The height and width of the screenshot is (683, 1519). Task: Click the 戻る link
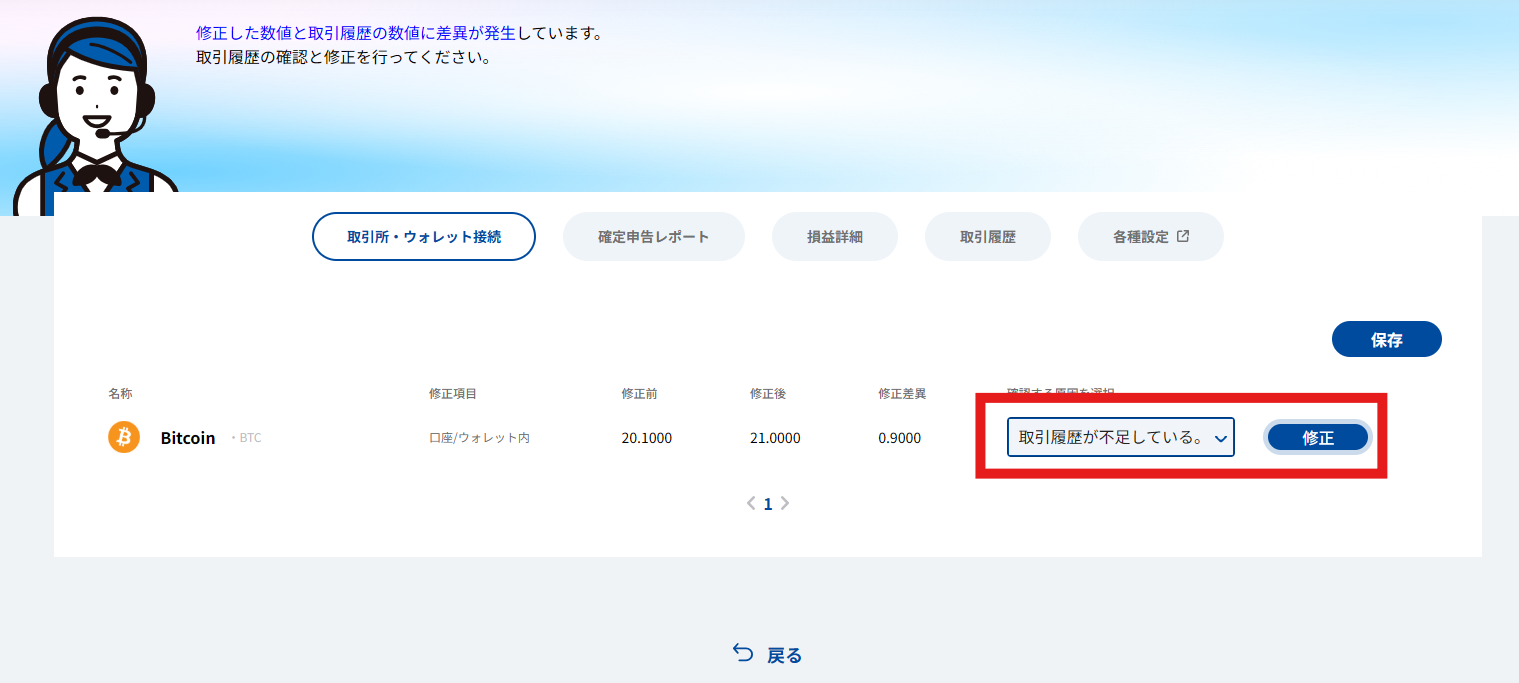click(768, 655)
